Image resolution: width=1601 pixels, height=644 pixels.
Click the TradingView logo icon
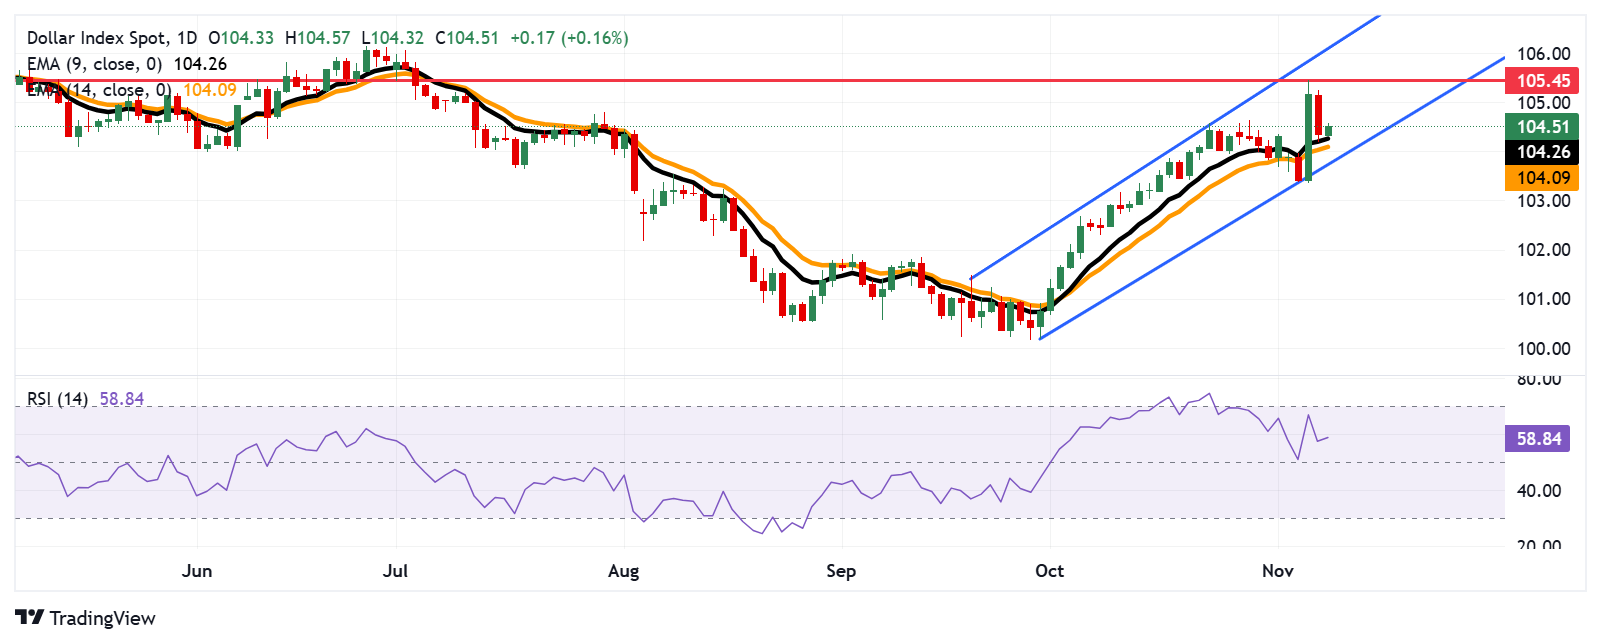tap(29, 618)
